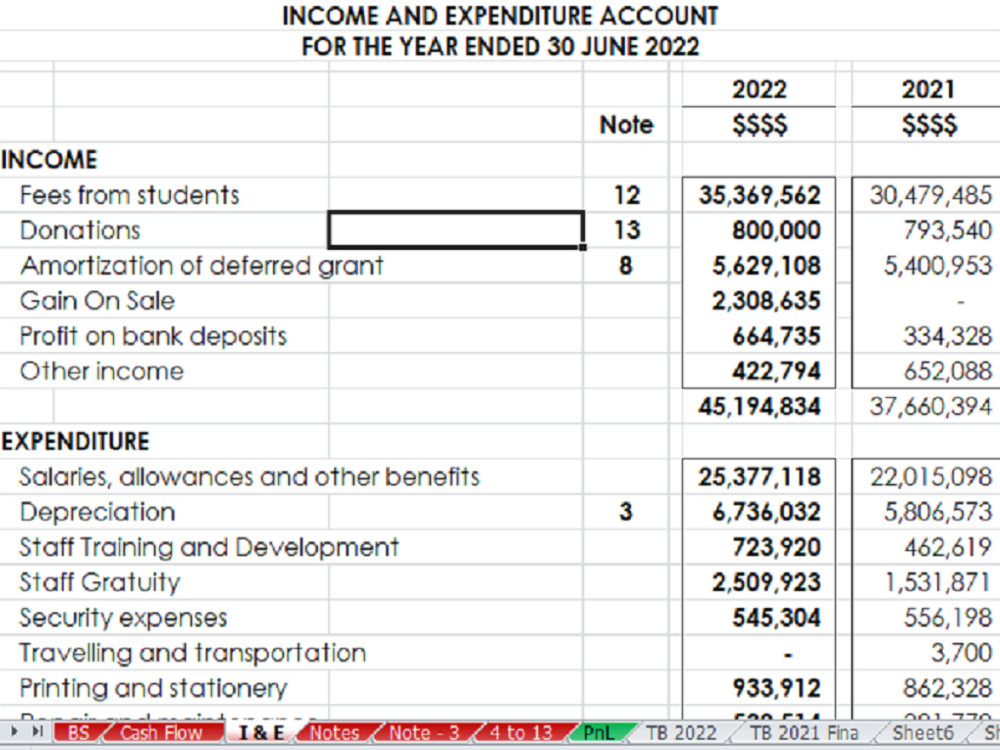Click the Other income label
This screenshot has width=1000, height=750.
[101, 371]
